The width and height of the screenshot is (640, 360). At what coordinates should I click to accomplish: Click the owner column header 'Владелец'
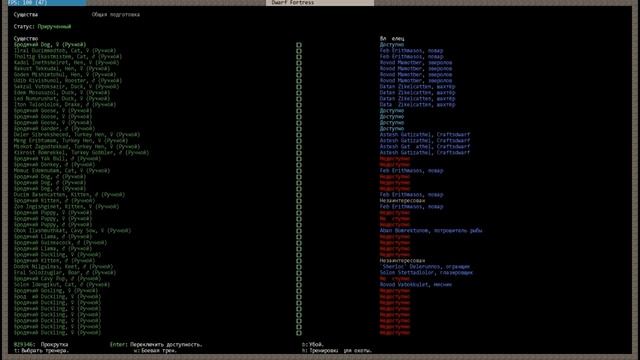[x=392, y=38]
